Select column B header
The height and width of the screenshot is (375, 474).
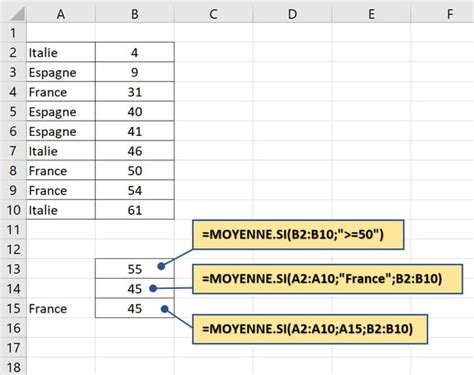coord(135,14)
